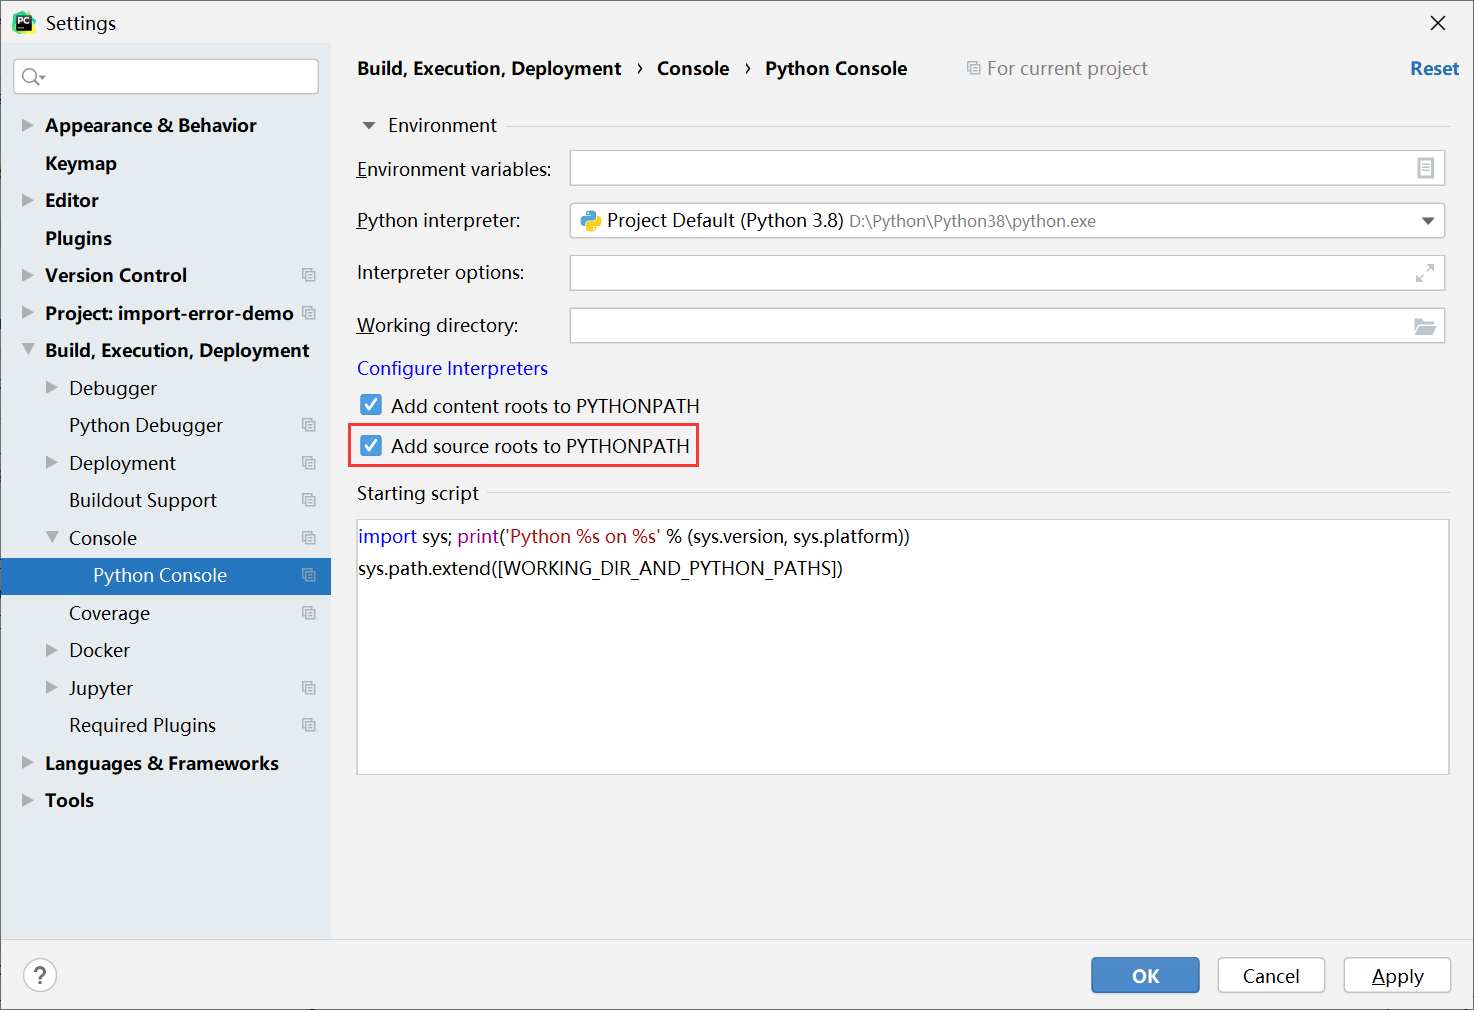Expand Appearance & Behavior in the tree
Screen dimensions: 1474x1010
28,125
